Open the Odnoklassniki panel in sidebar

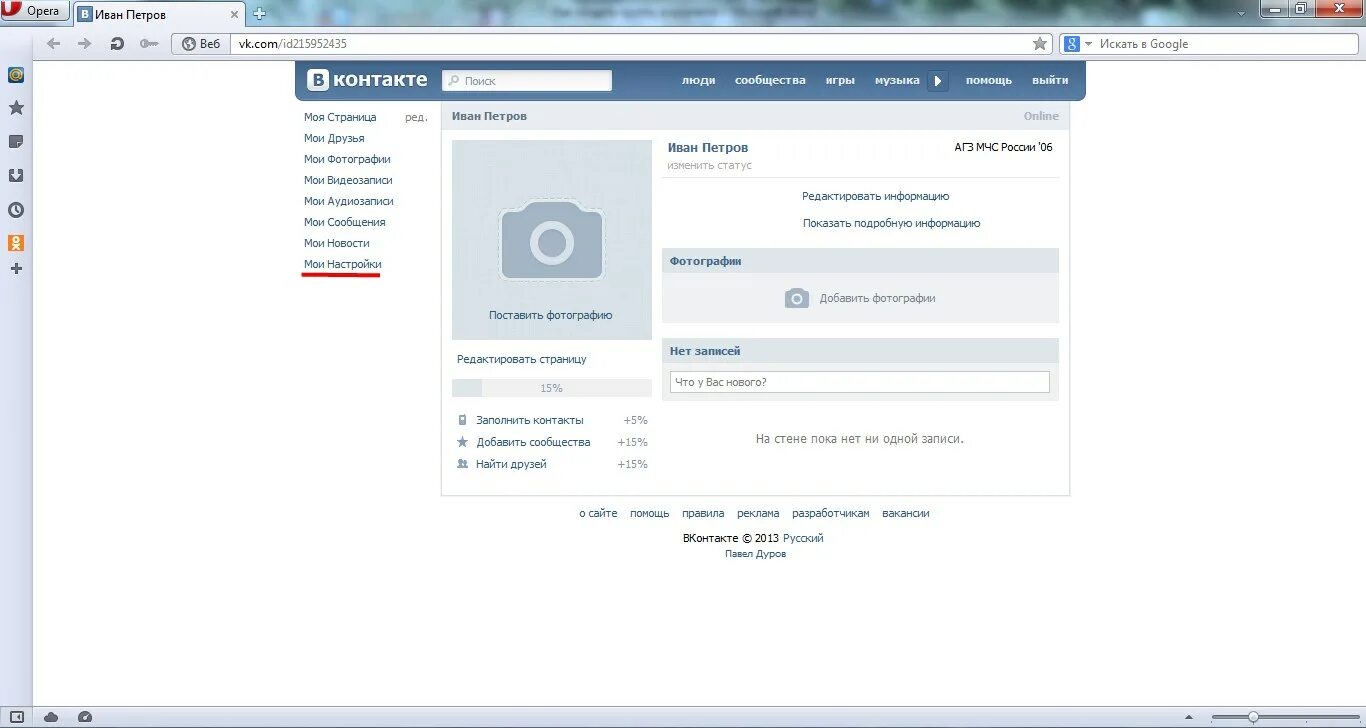(x=16, y=243)
